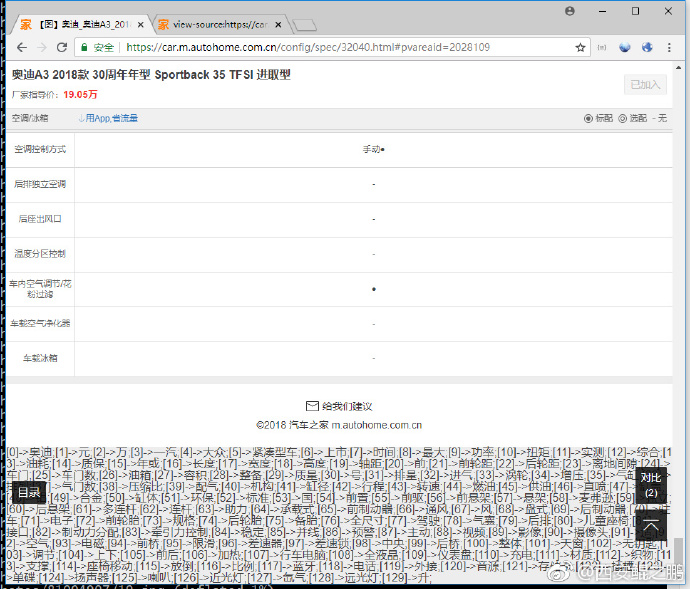The width and height of the screenshot is (690, 589).
Task: Click back-to-top arrow button
Action: [x=651, y=526]
